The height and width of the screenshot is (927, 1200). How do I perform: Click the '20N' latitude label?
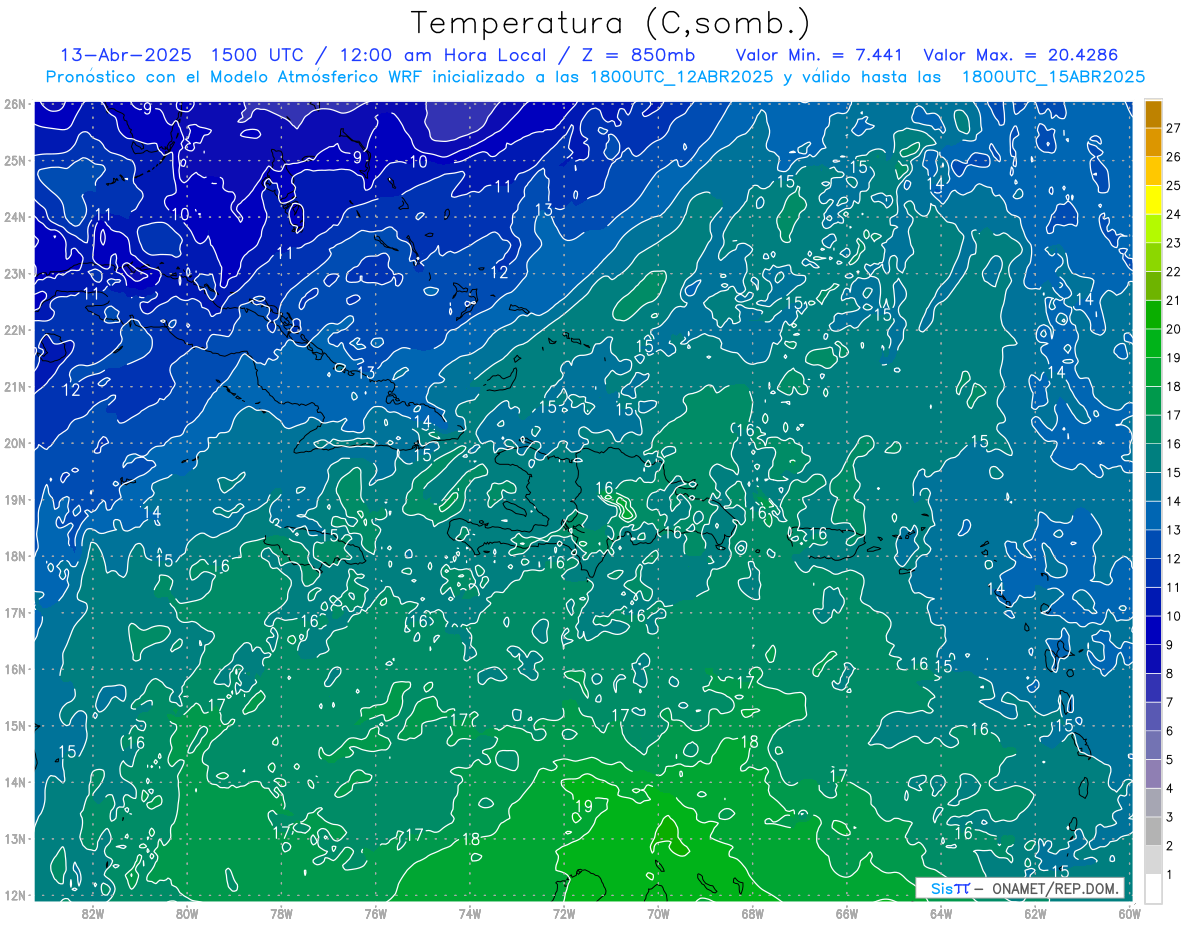[x=15, y=443]
